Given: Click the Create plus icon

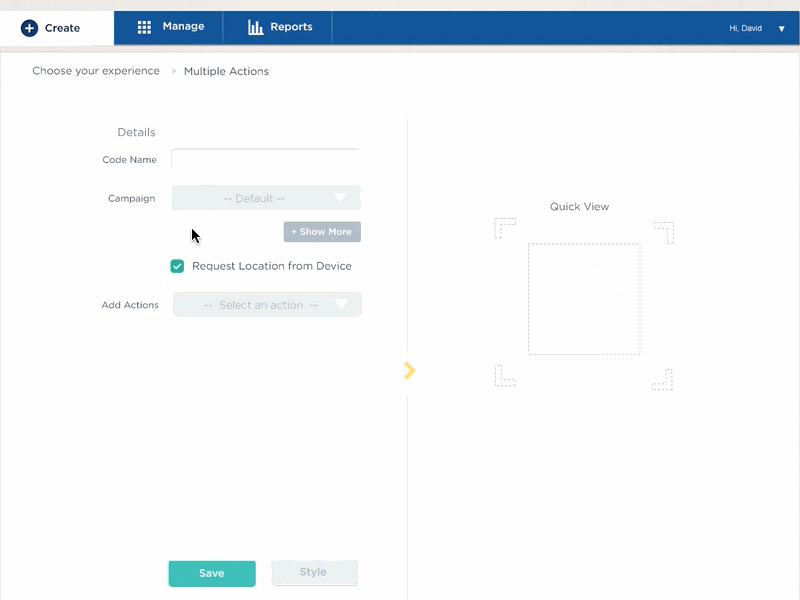Looking at the screenshot, I should pyautogui.click(x=30, y=27).
